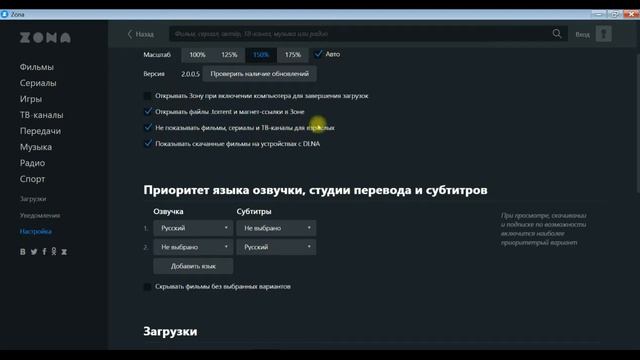Click the Субтитры column header
The height and width of the screenshot is (360, 640).
254,211
